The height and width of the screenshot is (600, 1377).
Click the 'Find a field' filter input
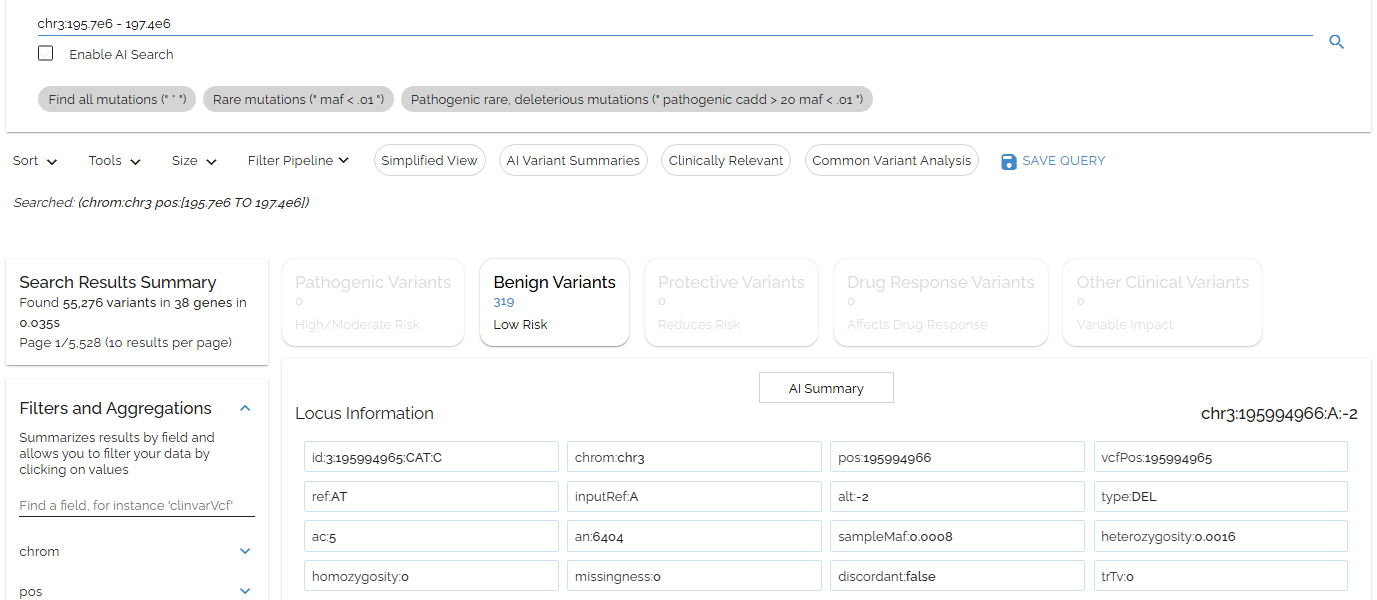click(x=137, y=505)
